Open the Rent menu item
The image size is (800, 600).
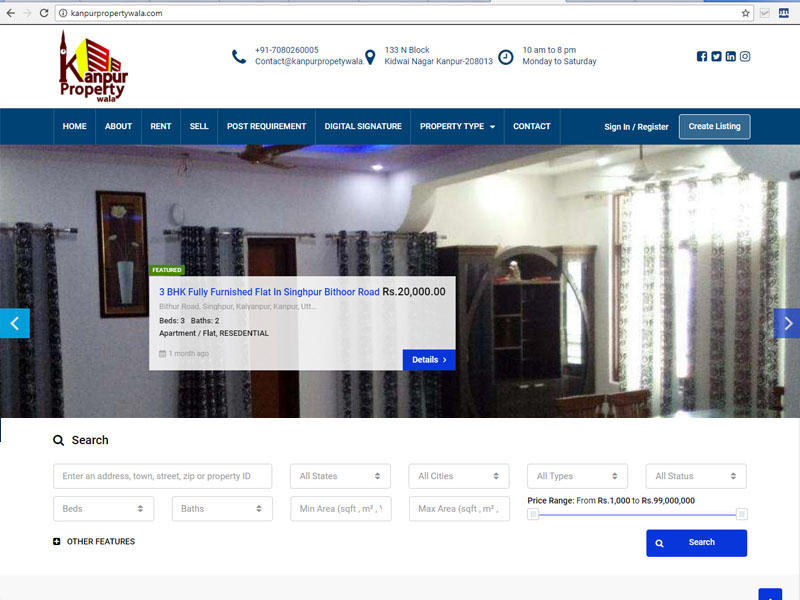click(x=161, y=127)
